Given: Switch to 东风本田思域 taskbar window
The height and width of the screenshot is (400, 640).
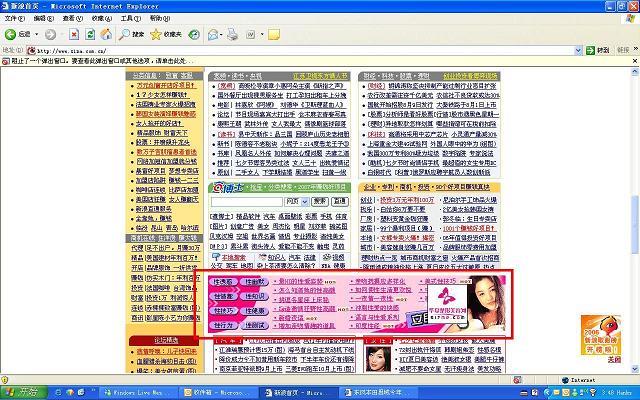Looking at the screenshot, I should (378, 392).
